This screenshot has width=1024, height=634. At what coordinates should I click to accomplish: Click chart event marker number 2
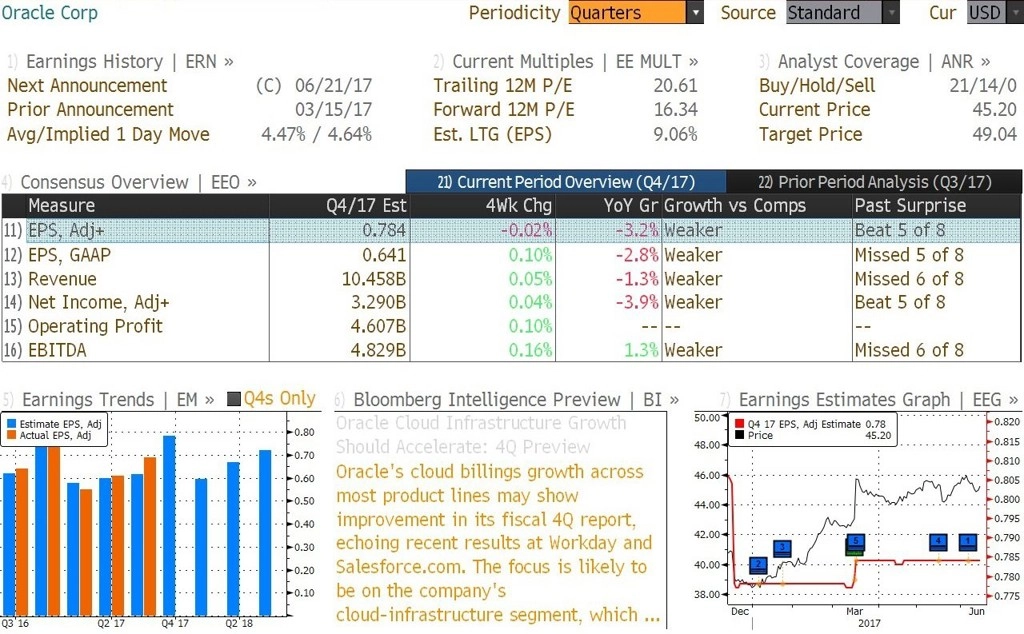point(758,564)
